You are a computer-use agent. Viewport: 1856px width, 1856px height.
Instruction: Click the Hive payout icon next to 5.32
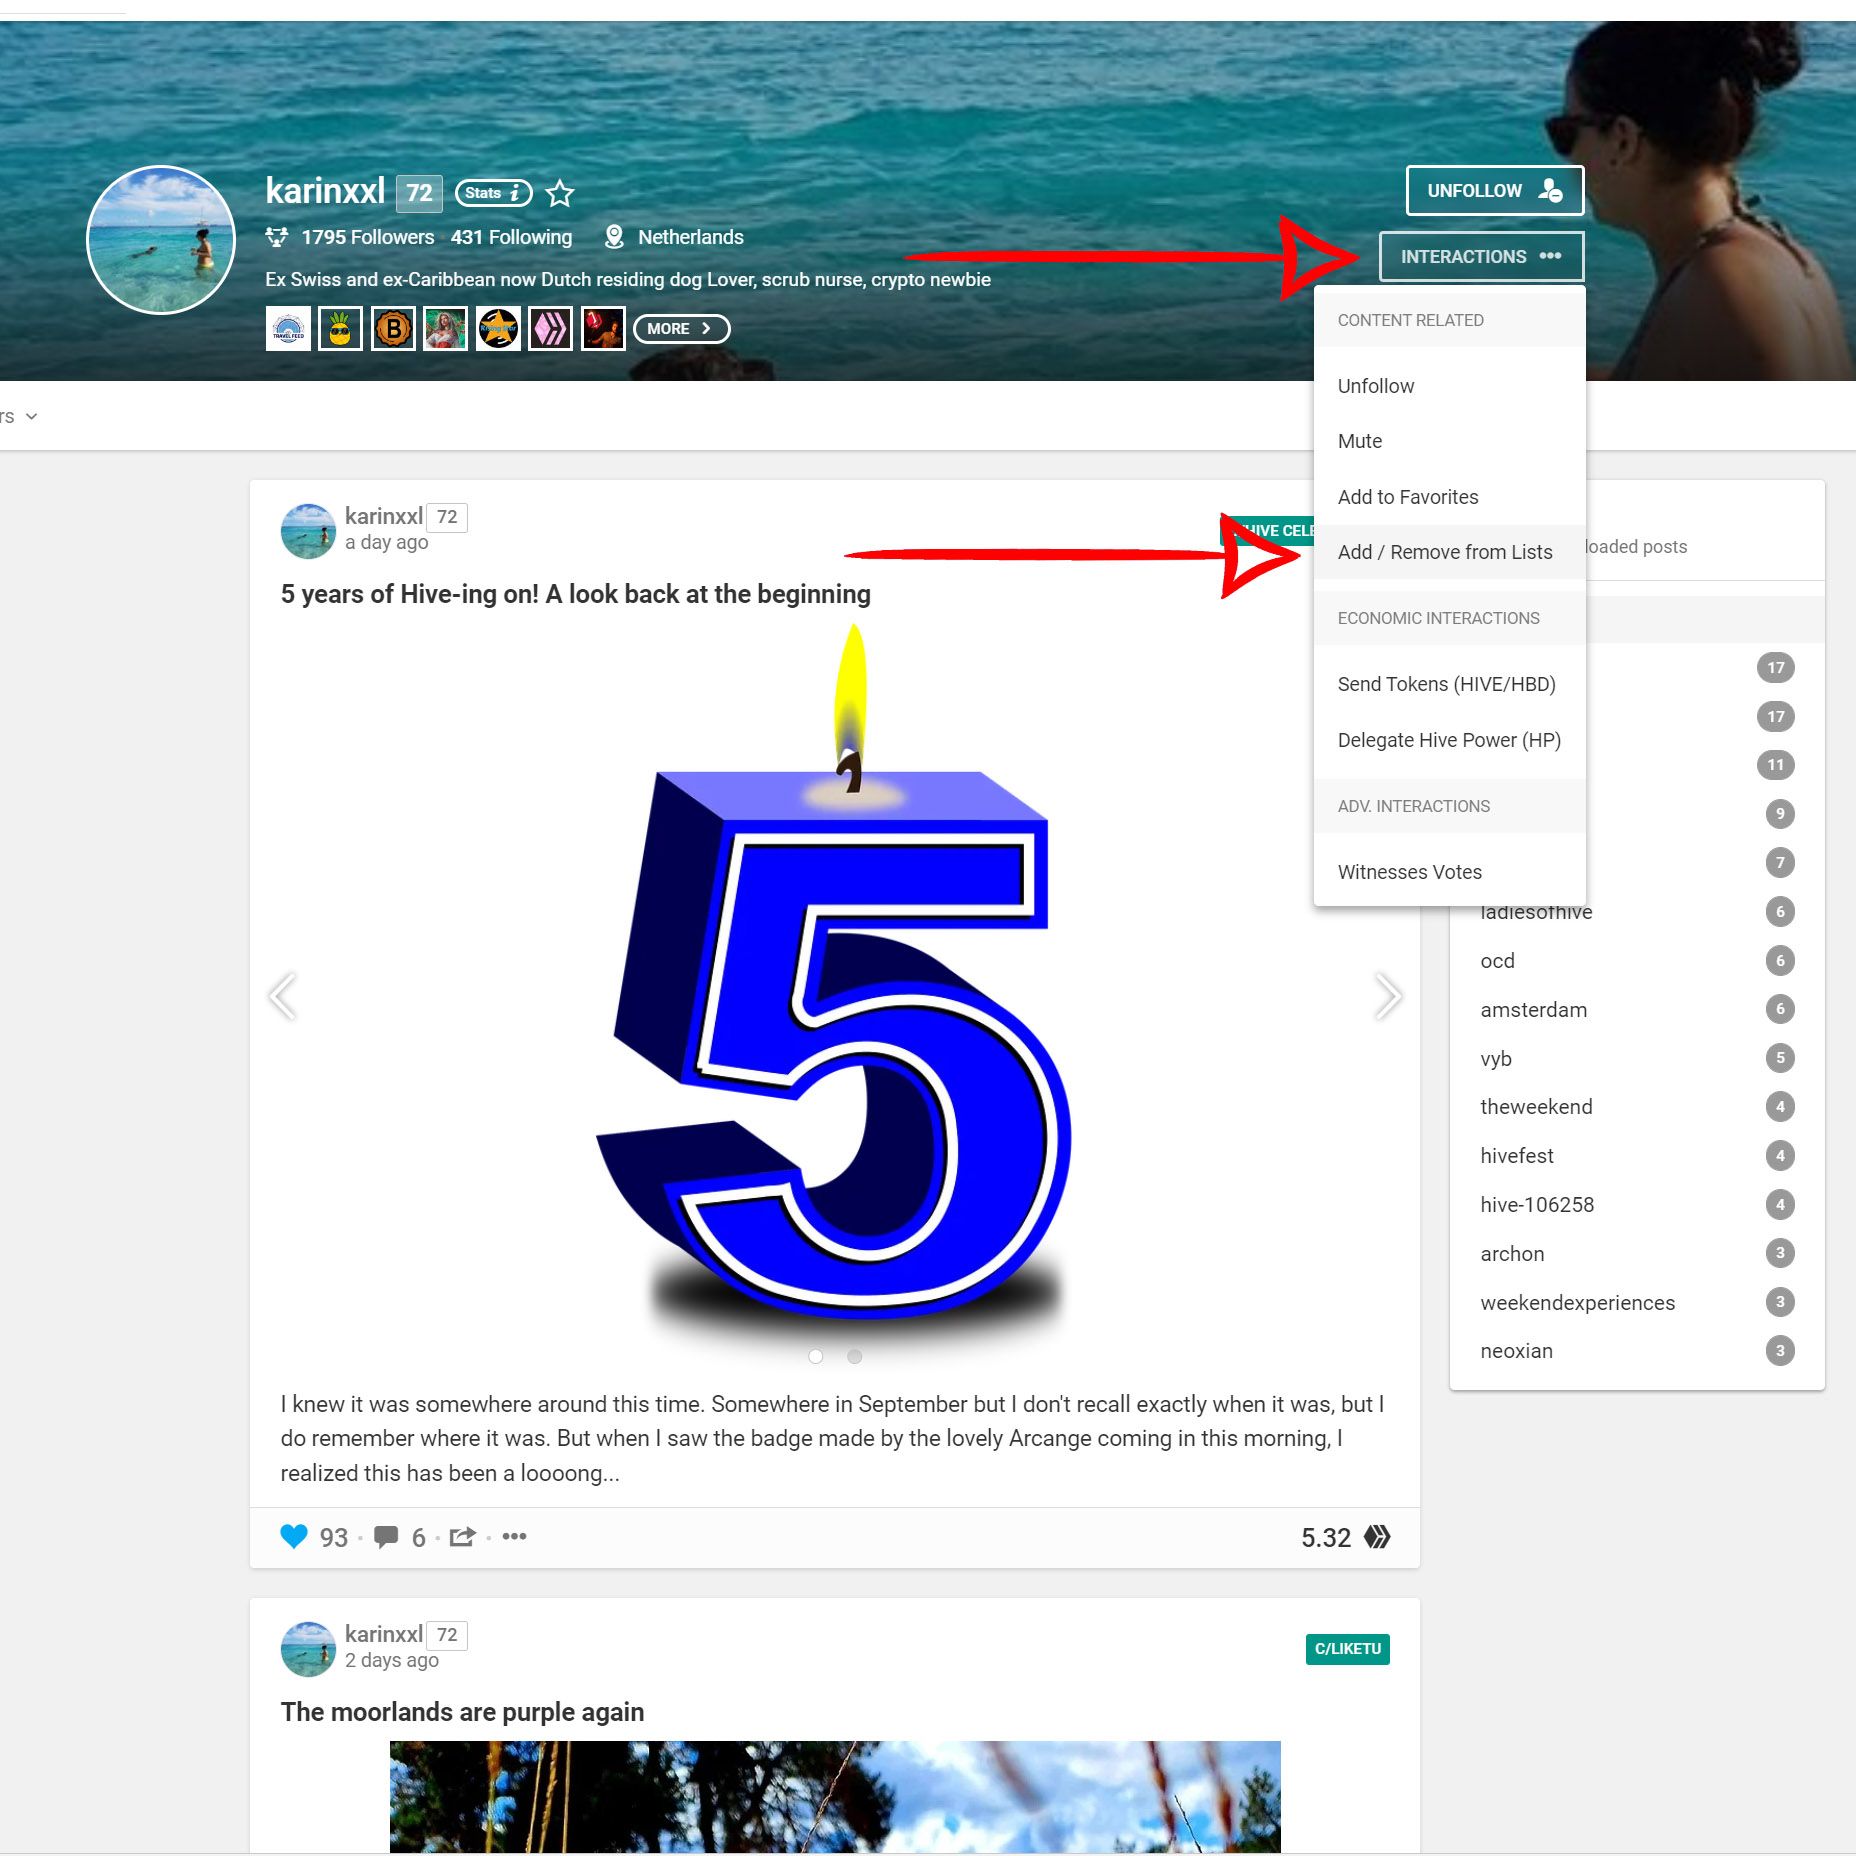(x=1377, y=1537)
